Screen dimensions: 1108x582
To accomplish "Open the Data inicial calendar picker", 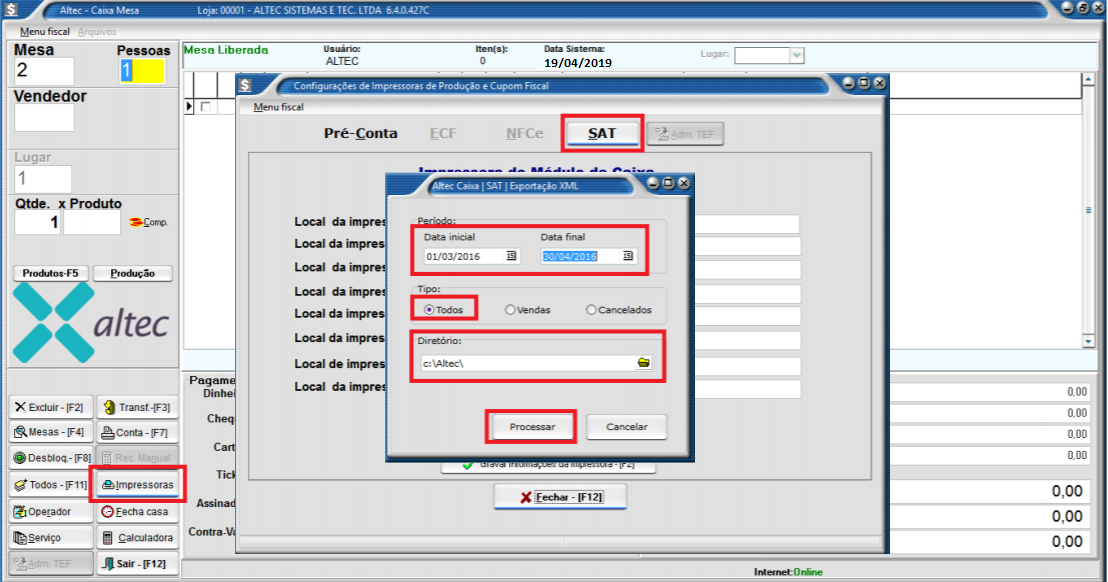I will (511, 256).
